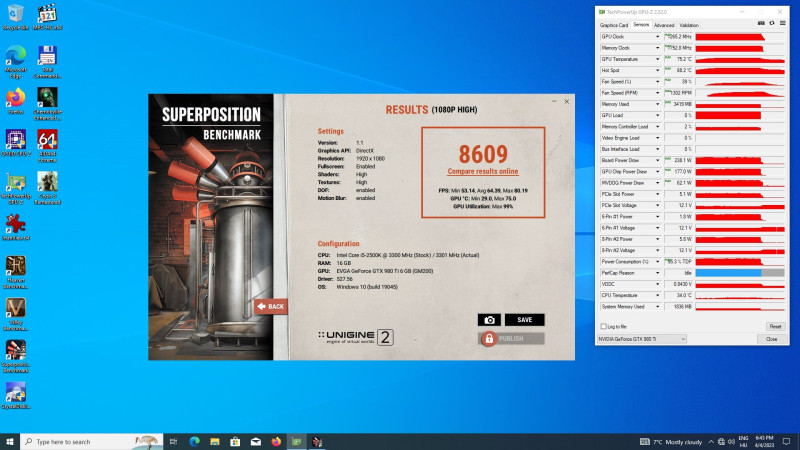Expand the Fan Speed (%) dropdown
Viewport: 800px width, 450px height.
coord(657,82)
